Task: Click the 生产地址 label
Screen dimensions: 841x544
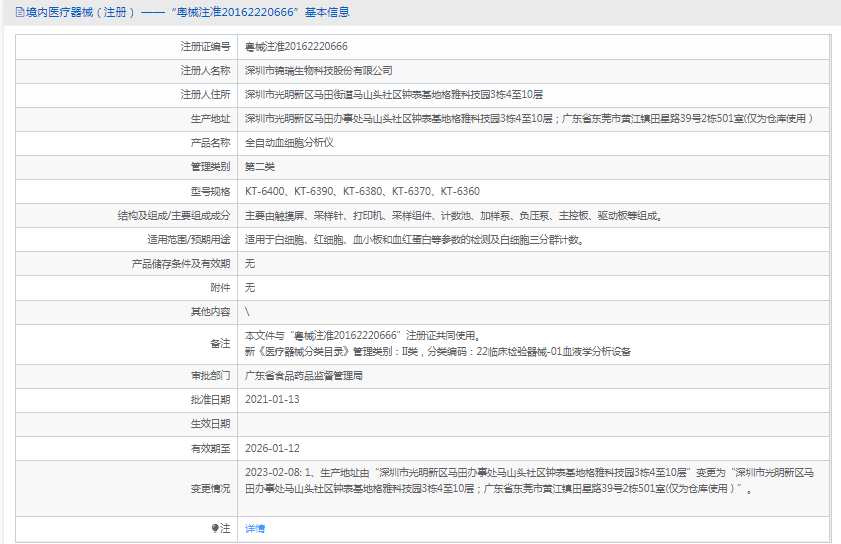Action: click(210, 119)
